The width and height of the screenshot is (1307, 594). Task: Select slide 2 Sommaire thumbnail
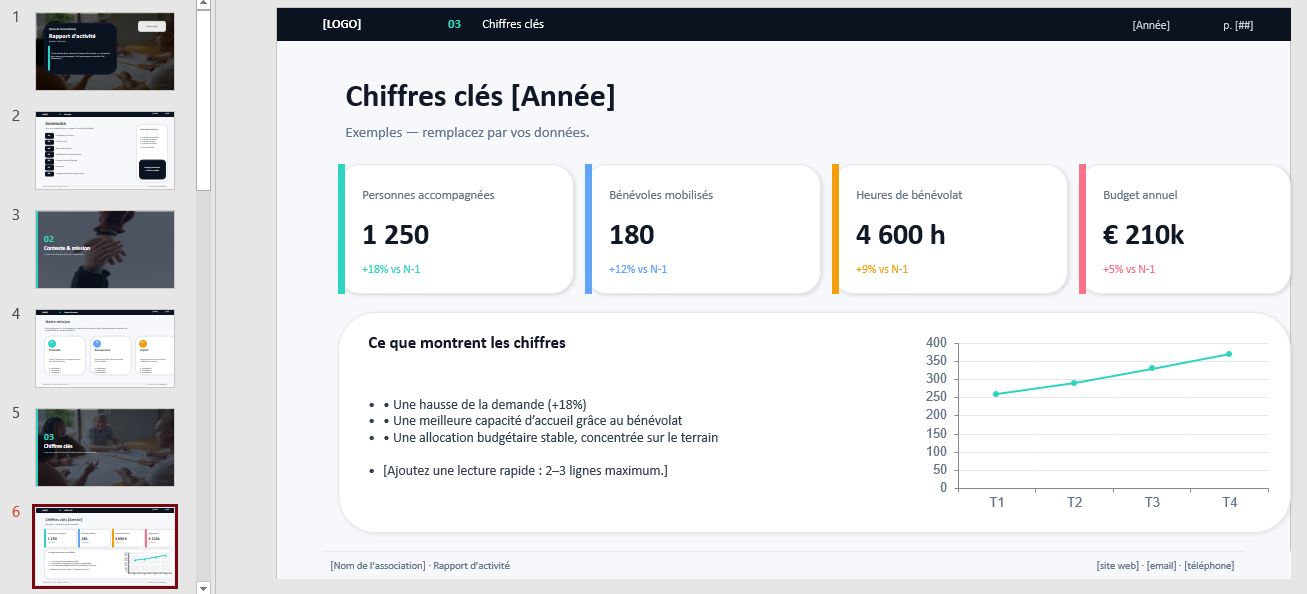[x=105, y=150]
